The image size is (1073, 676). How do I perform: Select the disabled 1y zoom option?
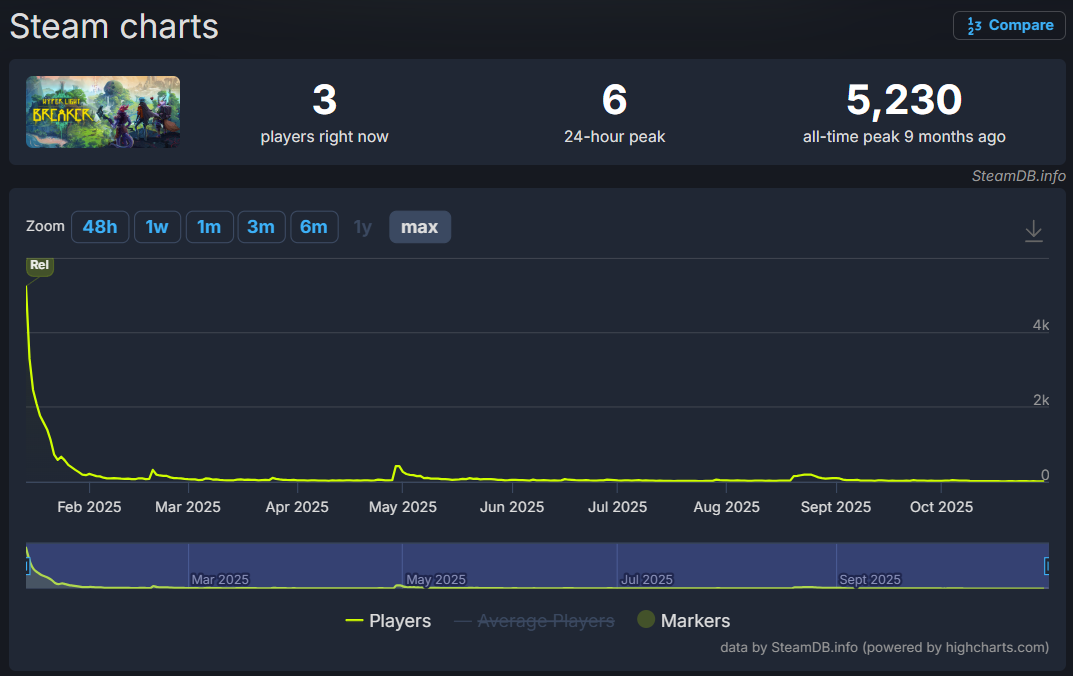pyautogui.click(x=363, y=227)
